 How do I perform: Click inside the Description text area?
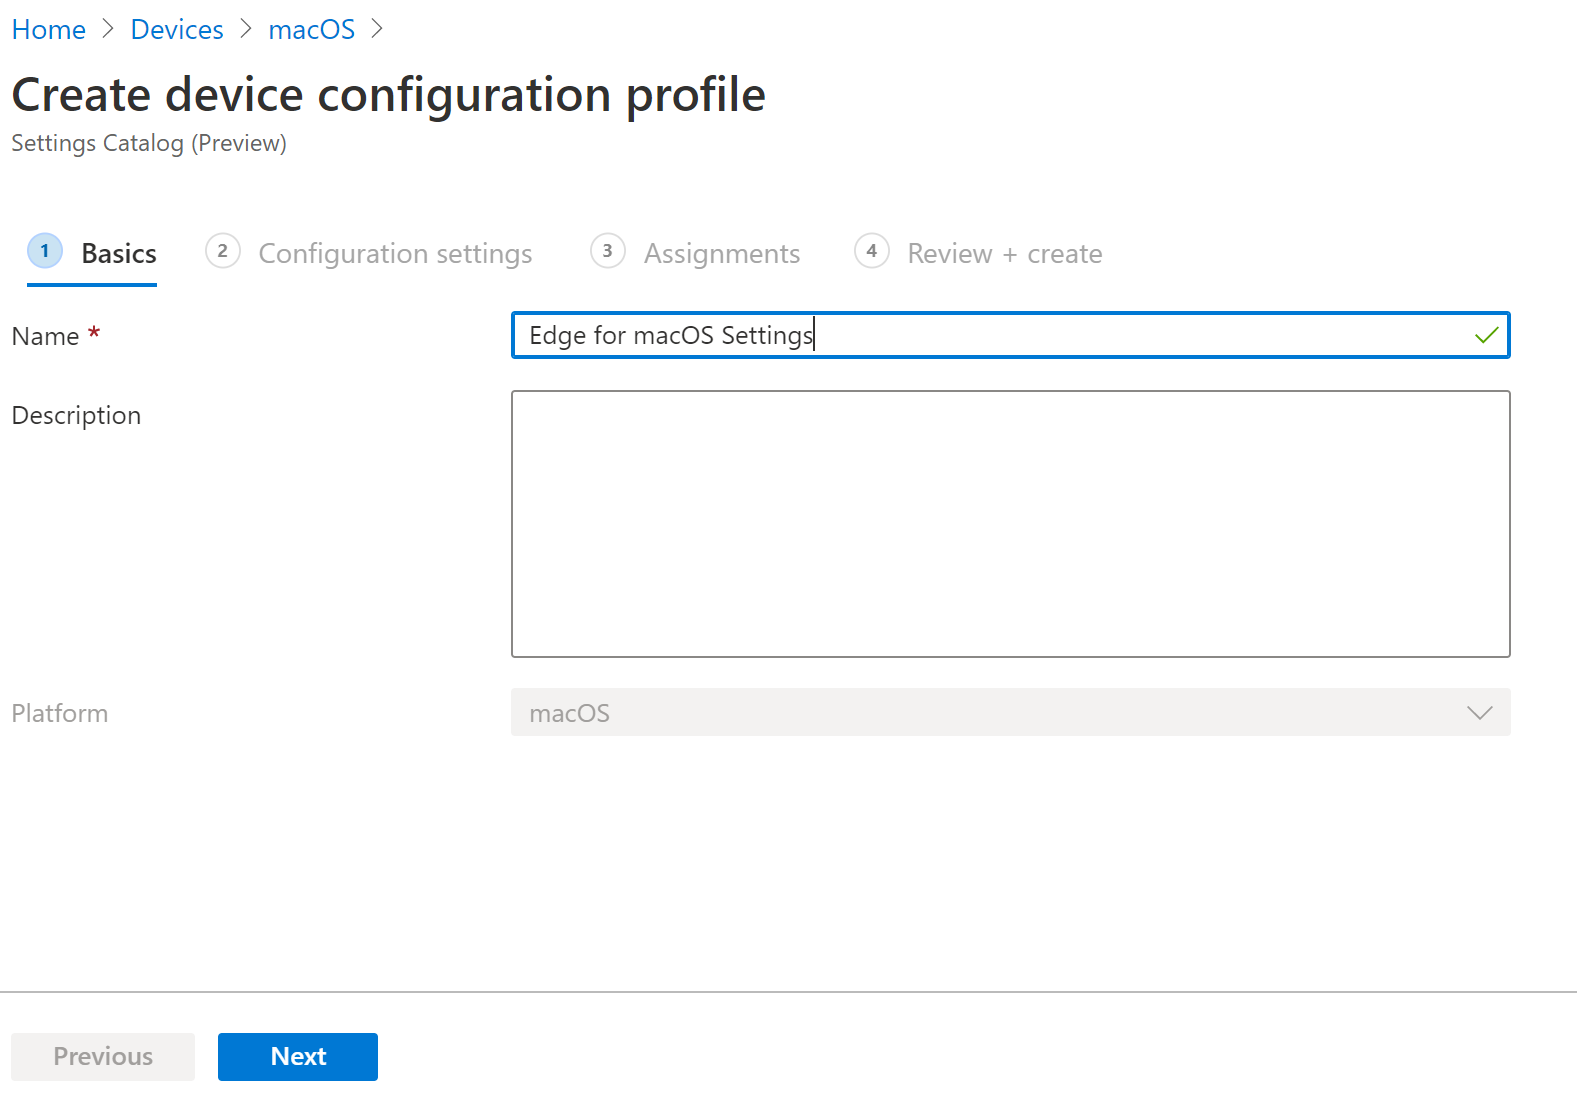(1010, 524)
